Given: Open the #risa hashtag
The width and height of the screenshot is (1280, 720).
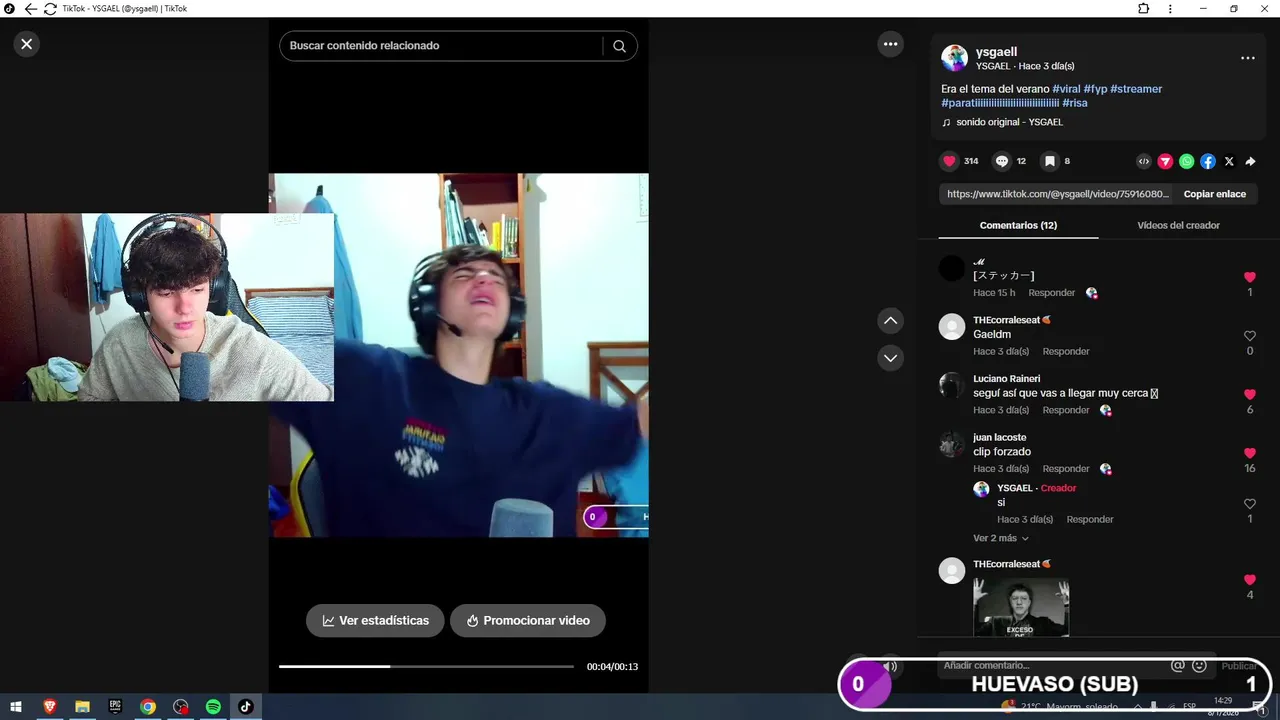Looking at the screenshot, I should click(1075, 103).
